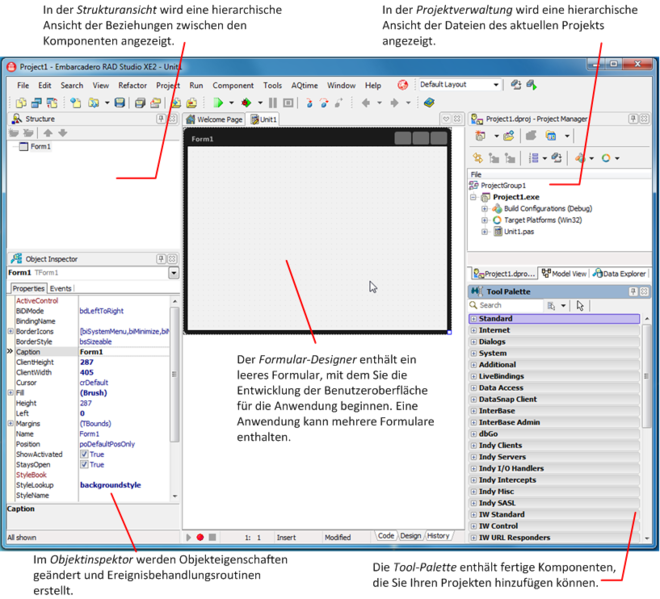The width and height of the screenshot is (660, 599).
Task: Click the Tool Palette arrow pointer icon
Action: 580,306
